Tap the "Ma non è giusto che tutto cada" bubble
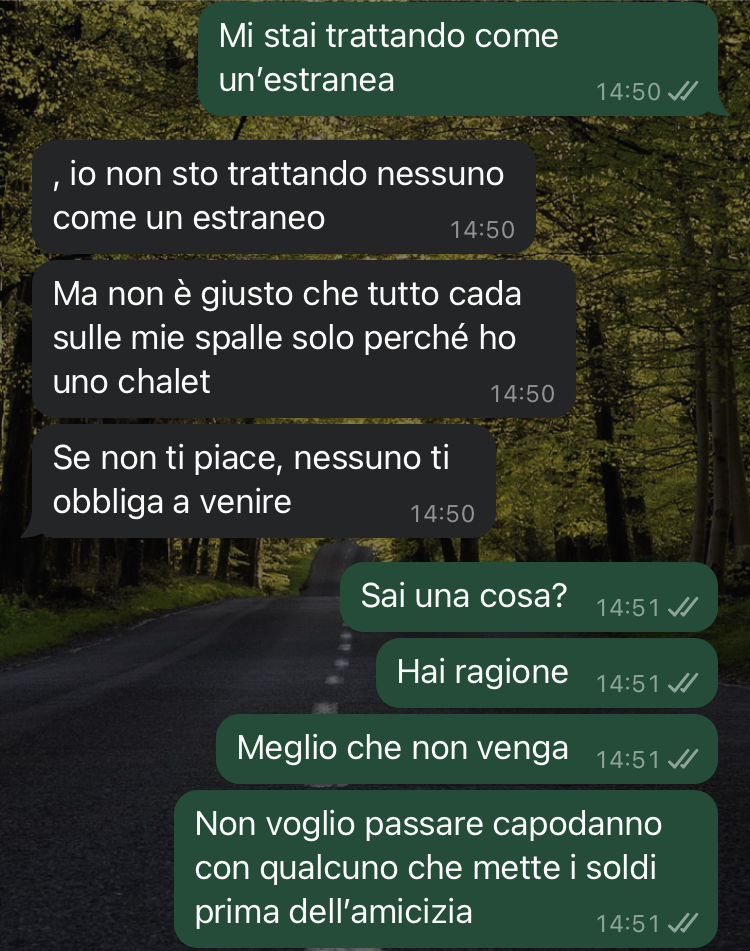 304,339
